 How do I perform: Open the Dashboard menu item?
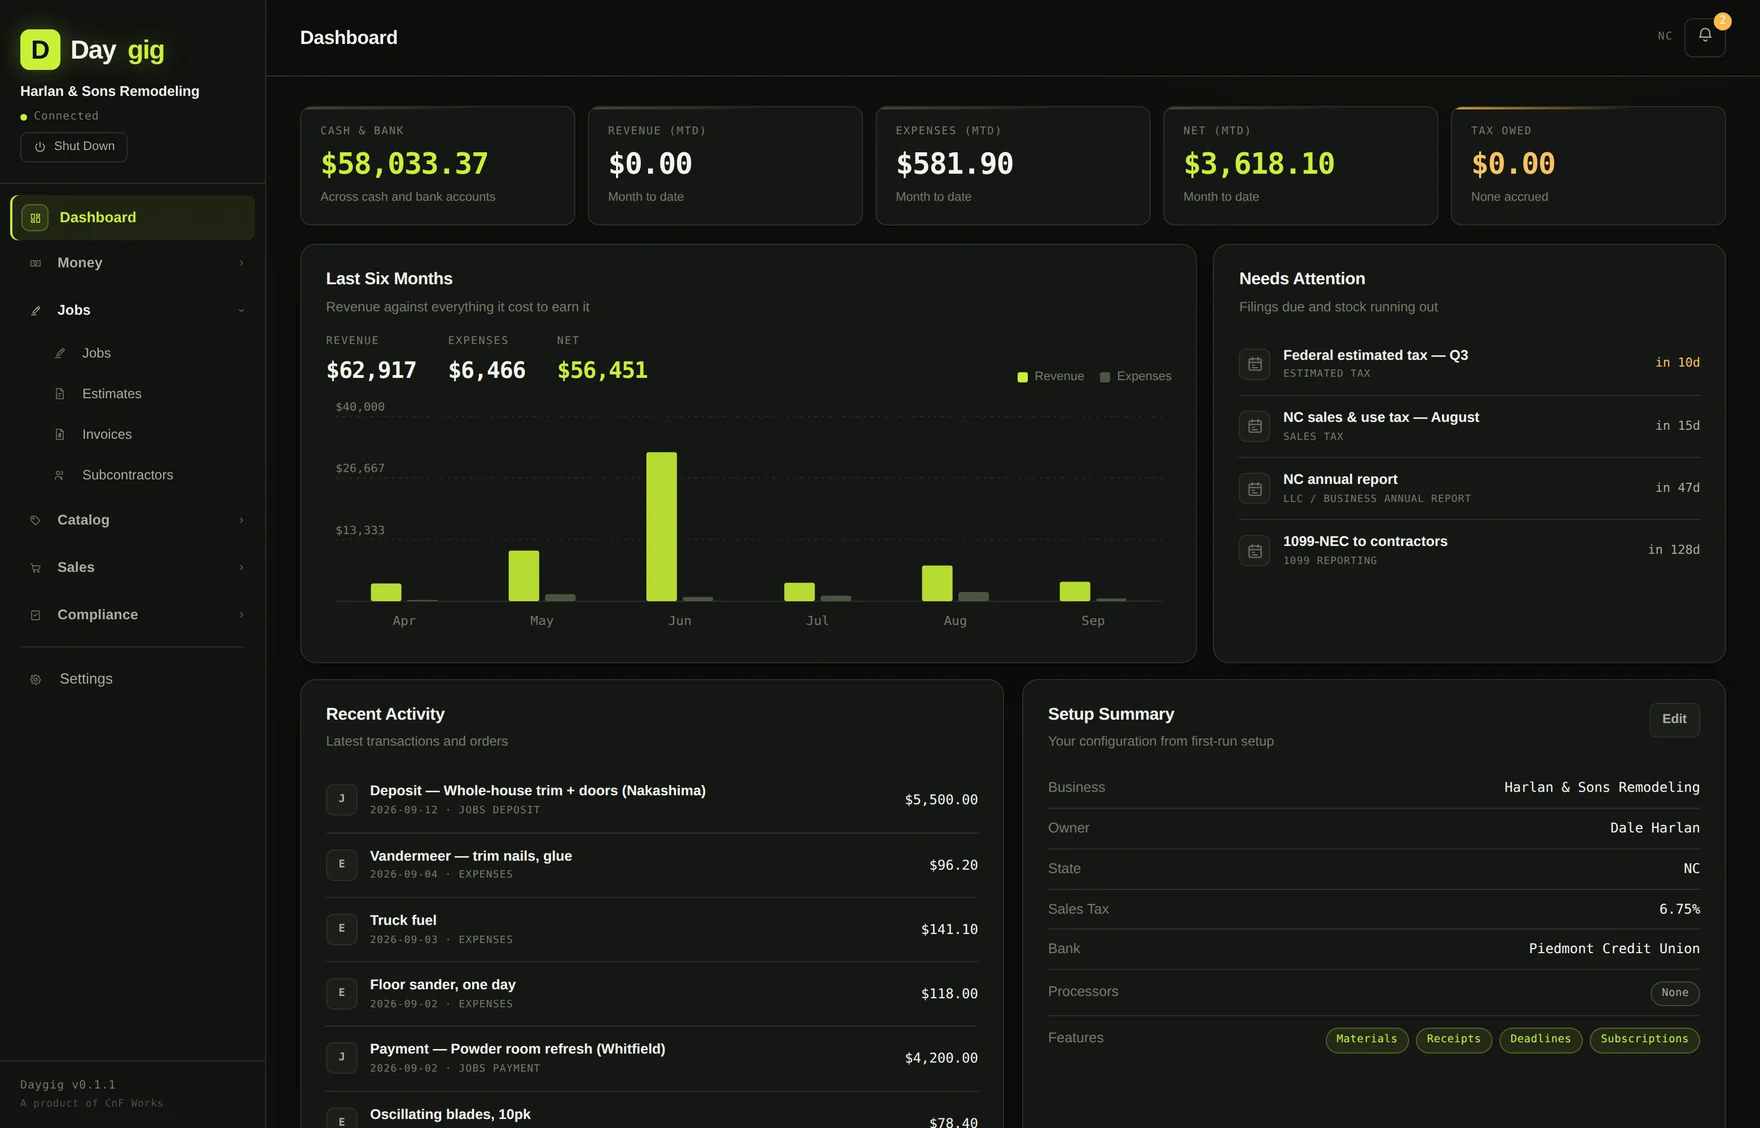pos(132,217)
